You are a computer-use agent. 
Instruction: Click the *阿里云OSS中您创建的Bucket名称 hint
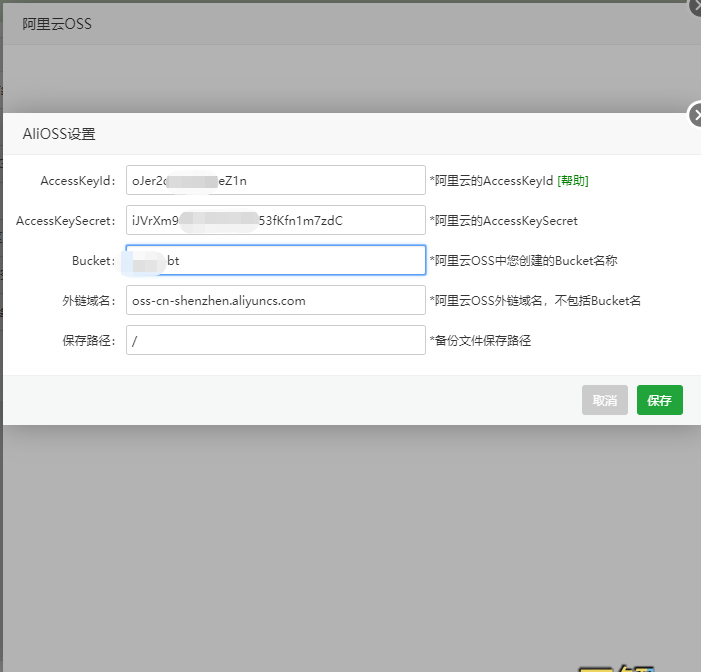point(524,261)
